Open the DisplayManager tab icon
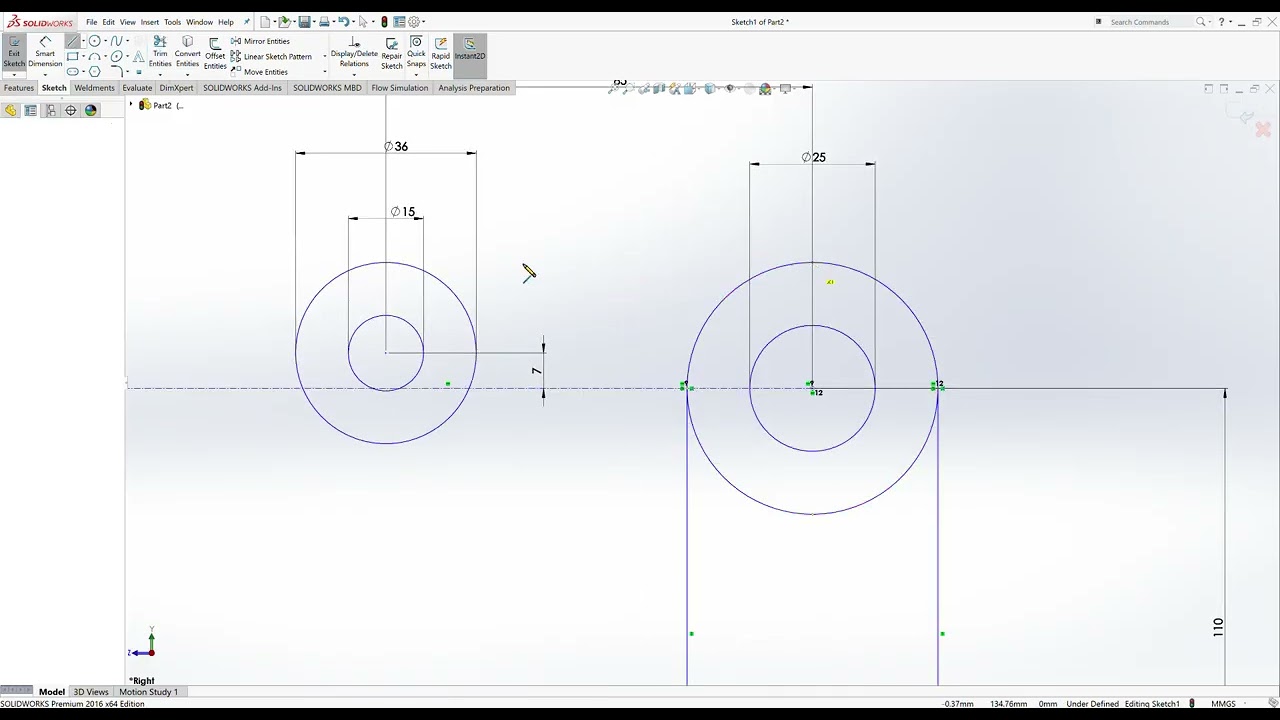Screen dimensions: 1280x720 point(91,110)
